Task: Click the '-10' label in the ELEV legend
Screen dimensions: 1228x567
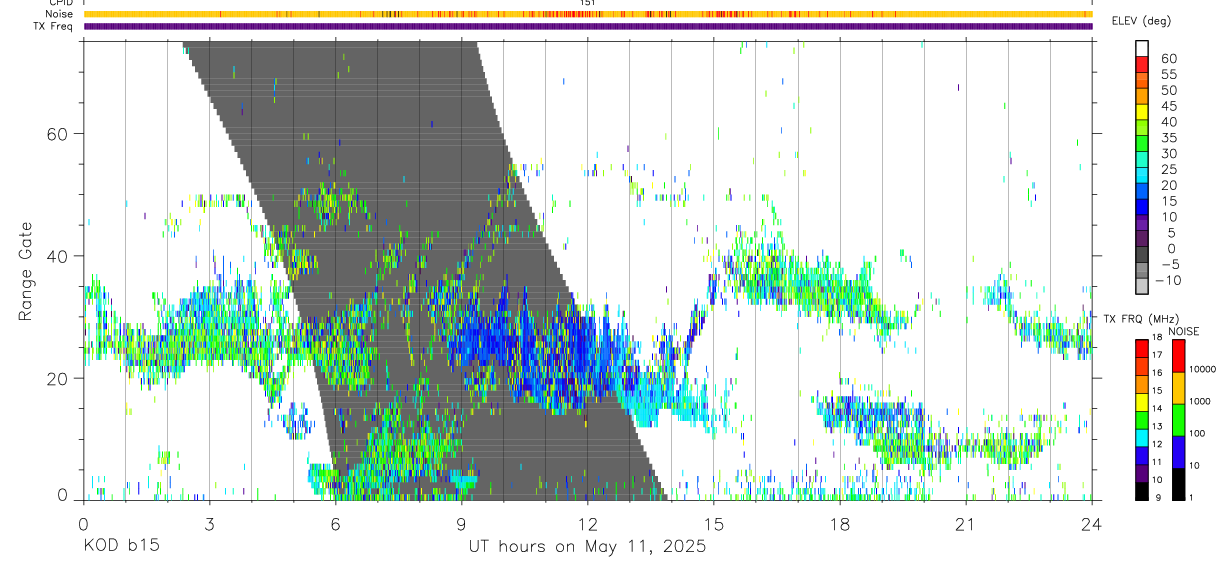Action: pyautogui.click(x=1166, y=280)
